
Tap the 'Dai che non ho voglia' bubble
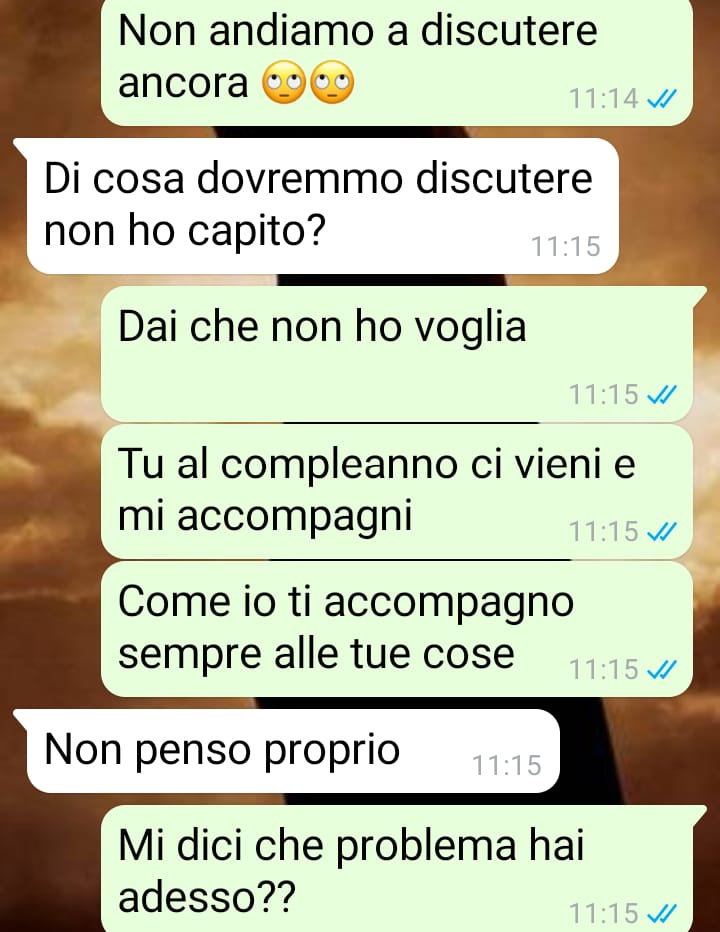point(397,354)
